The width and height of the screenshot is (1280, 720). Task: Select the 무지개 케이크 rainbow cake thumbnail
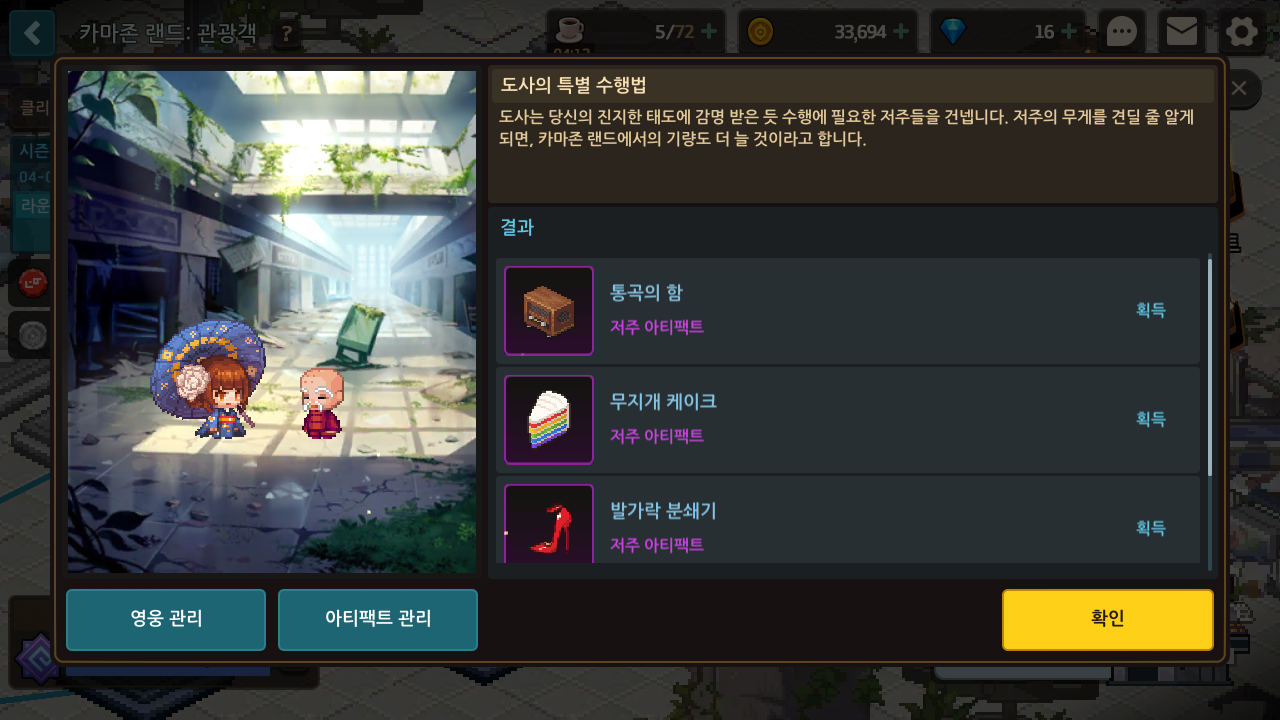549,420
